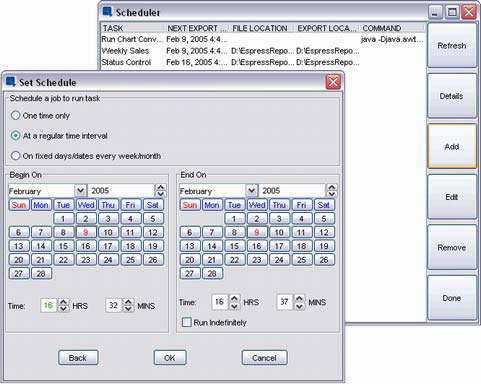Pick day 9 in Begin On calendar
Viewport: 481px width, 384px height.
click(86, 232)
